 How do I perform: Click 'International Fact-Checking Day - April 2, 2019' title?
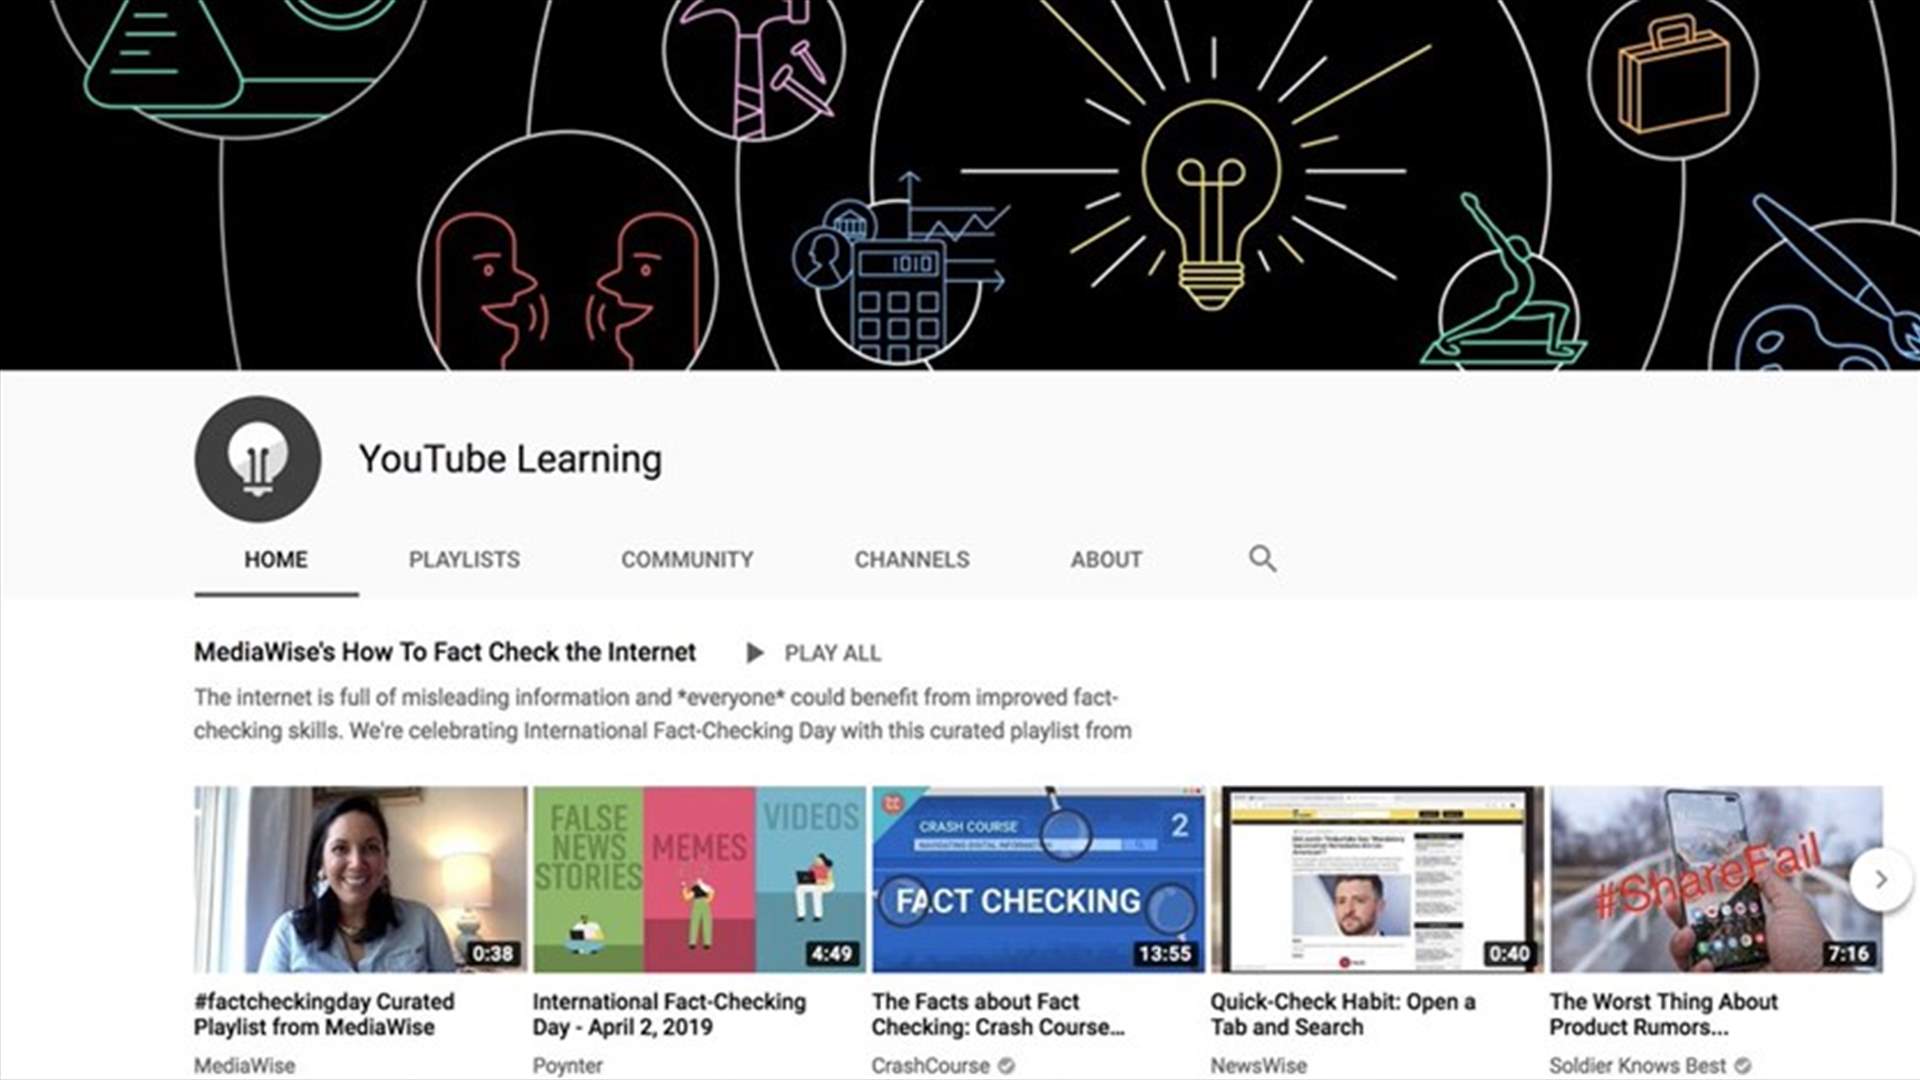click(669, 1014)
